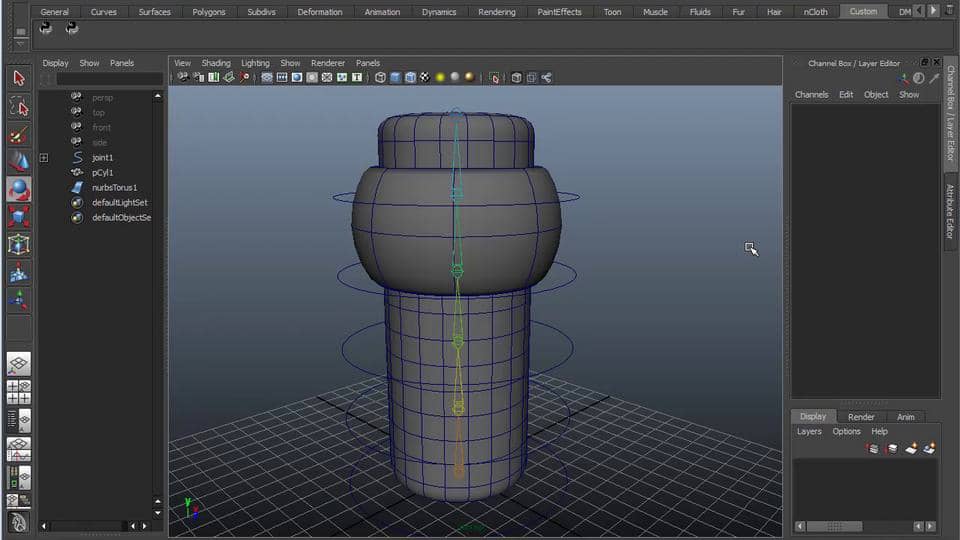Toggle the film gate icon in viewport toolbar

coord(282,77)
